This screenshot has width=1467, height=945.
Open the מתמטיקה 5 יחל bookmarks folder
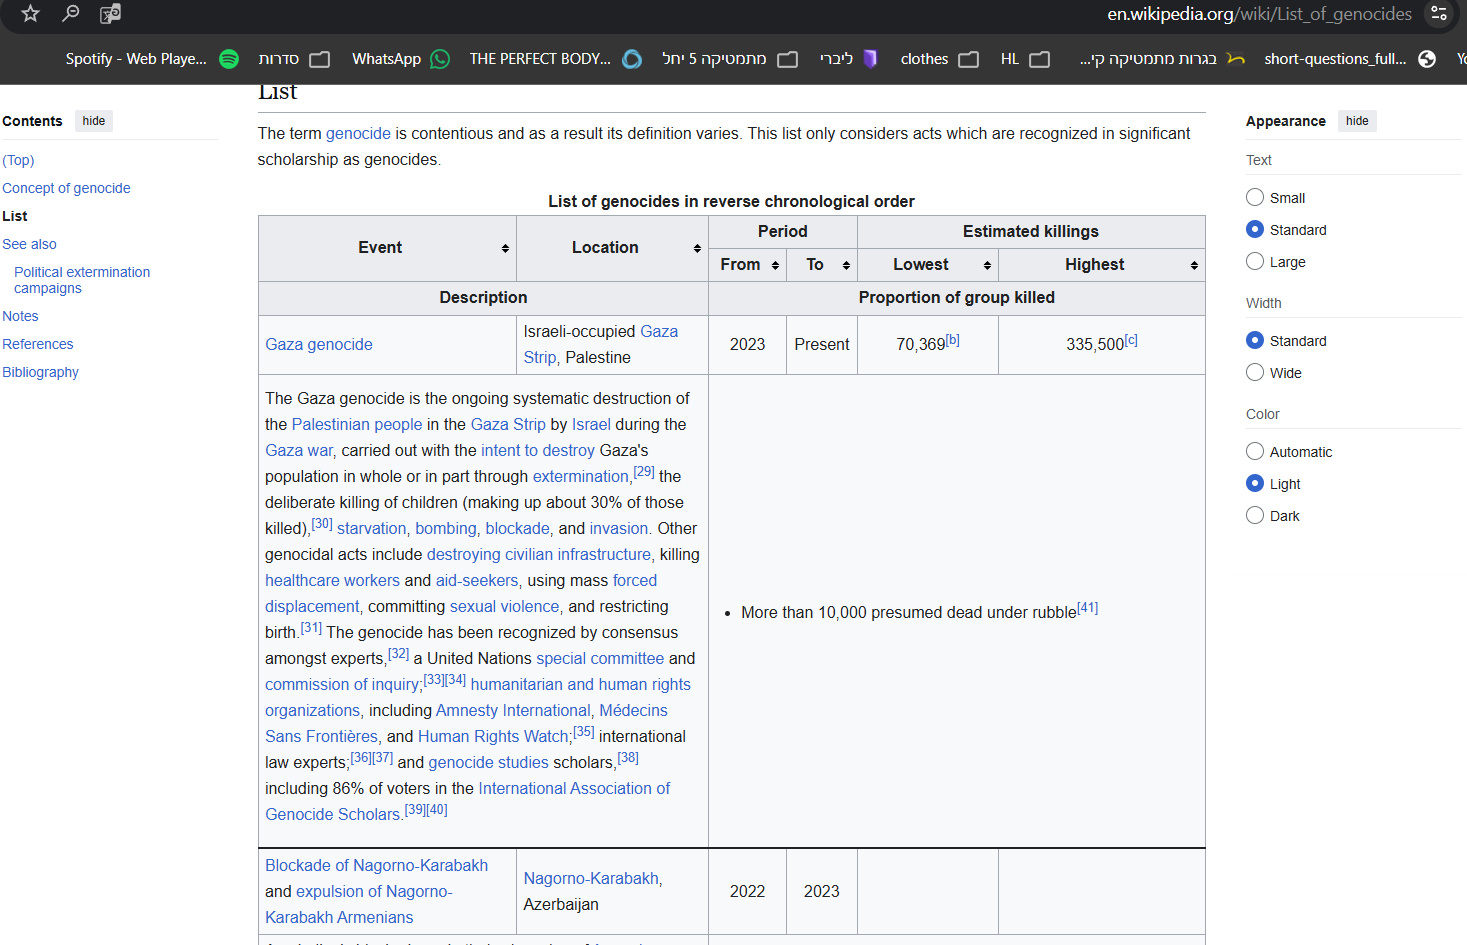[730, 59]
